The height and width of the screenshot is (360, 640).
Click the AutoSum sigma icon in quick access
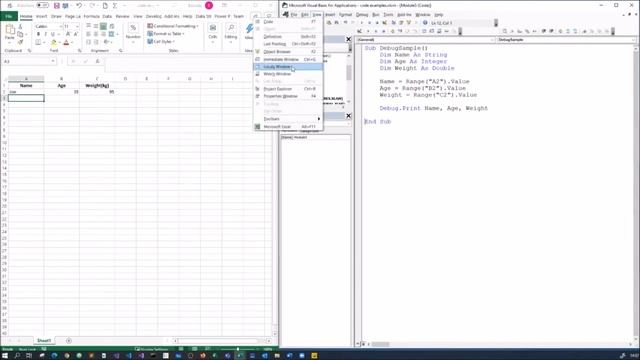click(115, 6)
